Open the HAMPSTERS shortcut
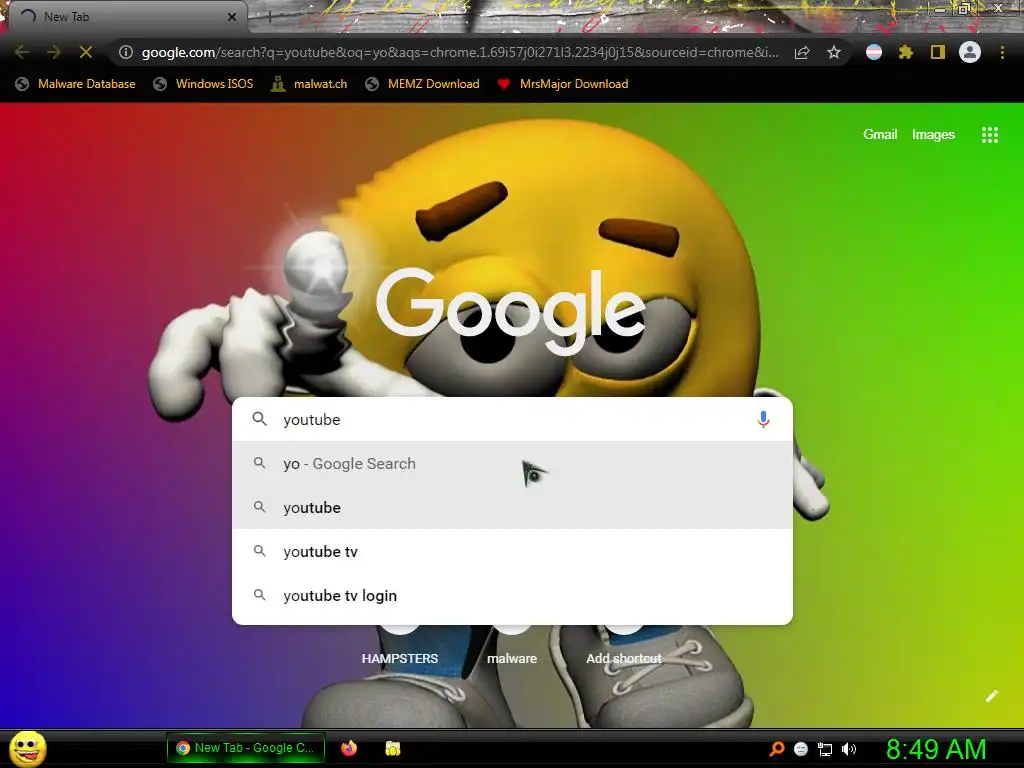The width and height of the screenshot is (1024, 768). (400, 658)
